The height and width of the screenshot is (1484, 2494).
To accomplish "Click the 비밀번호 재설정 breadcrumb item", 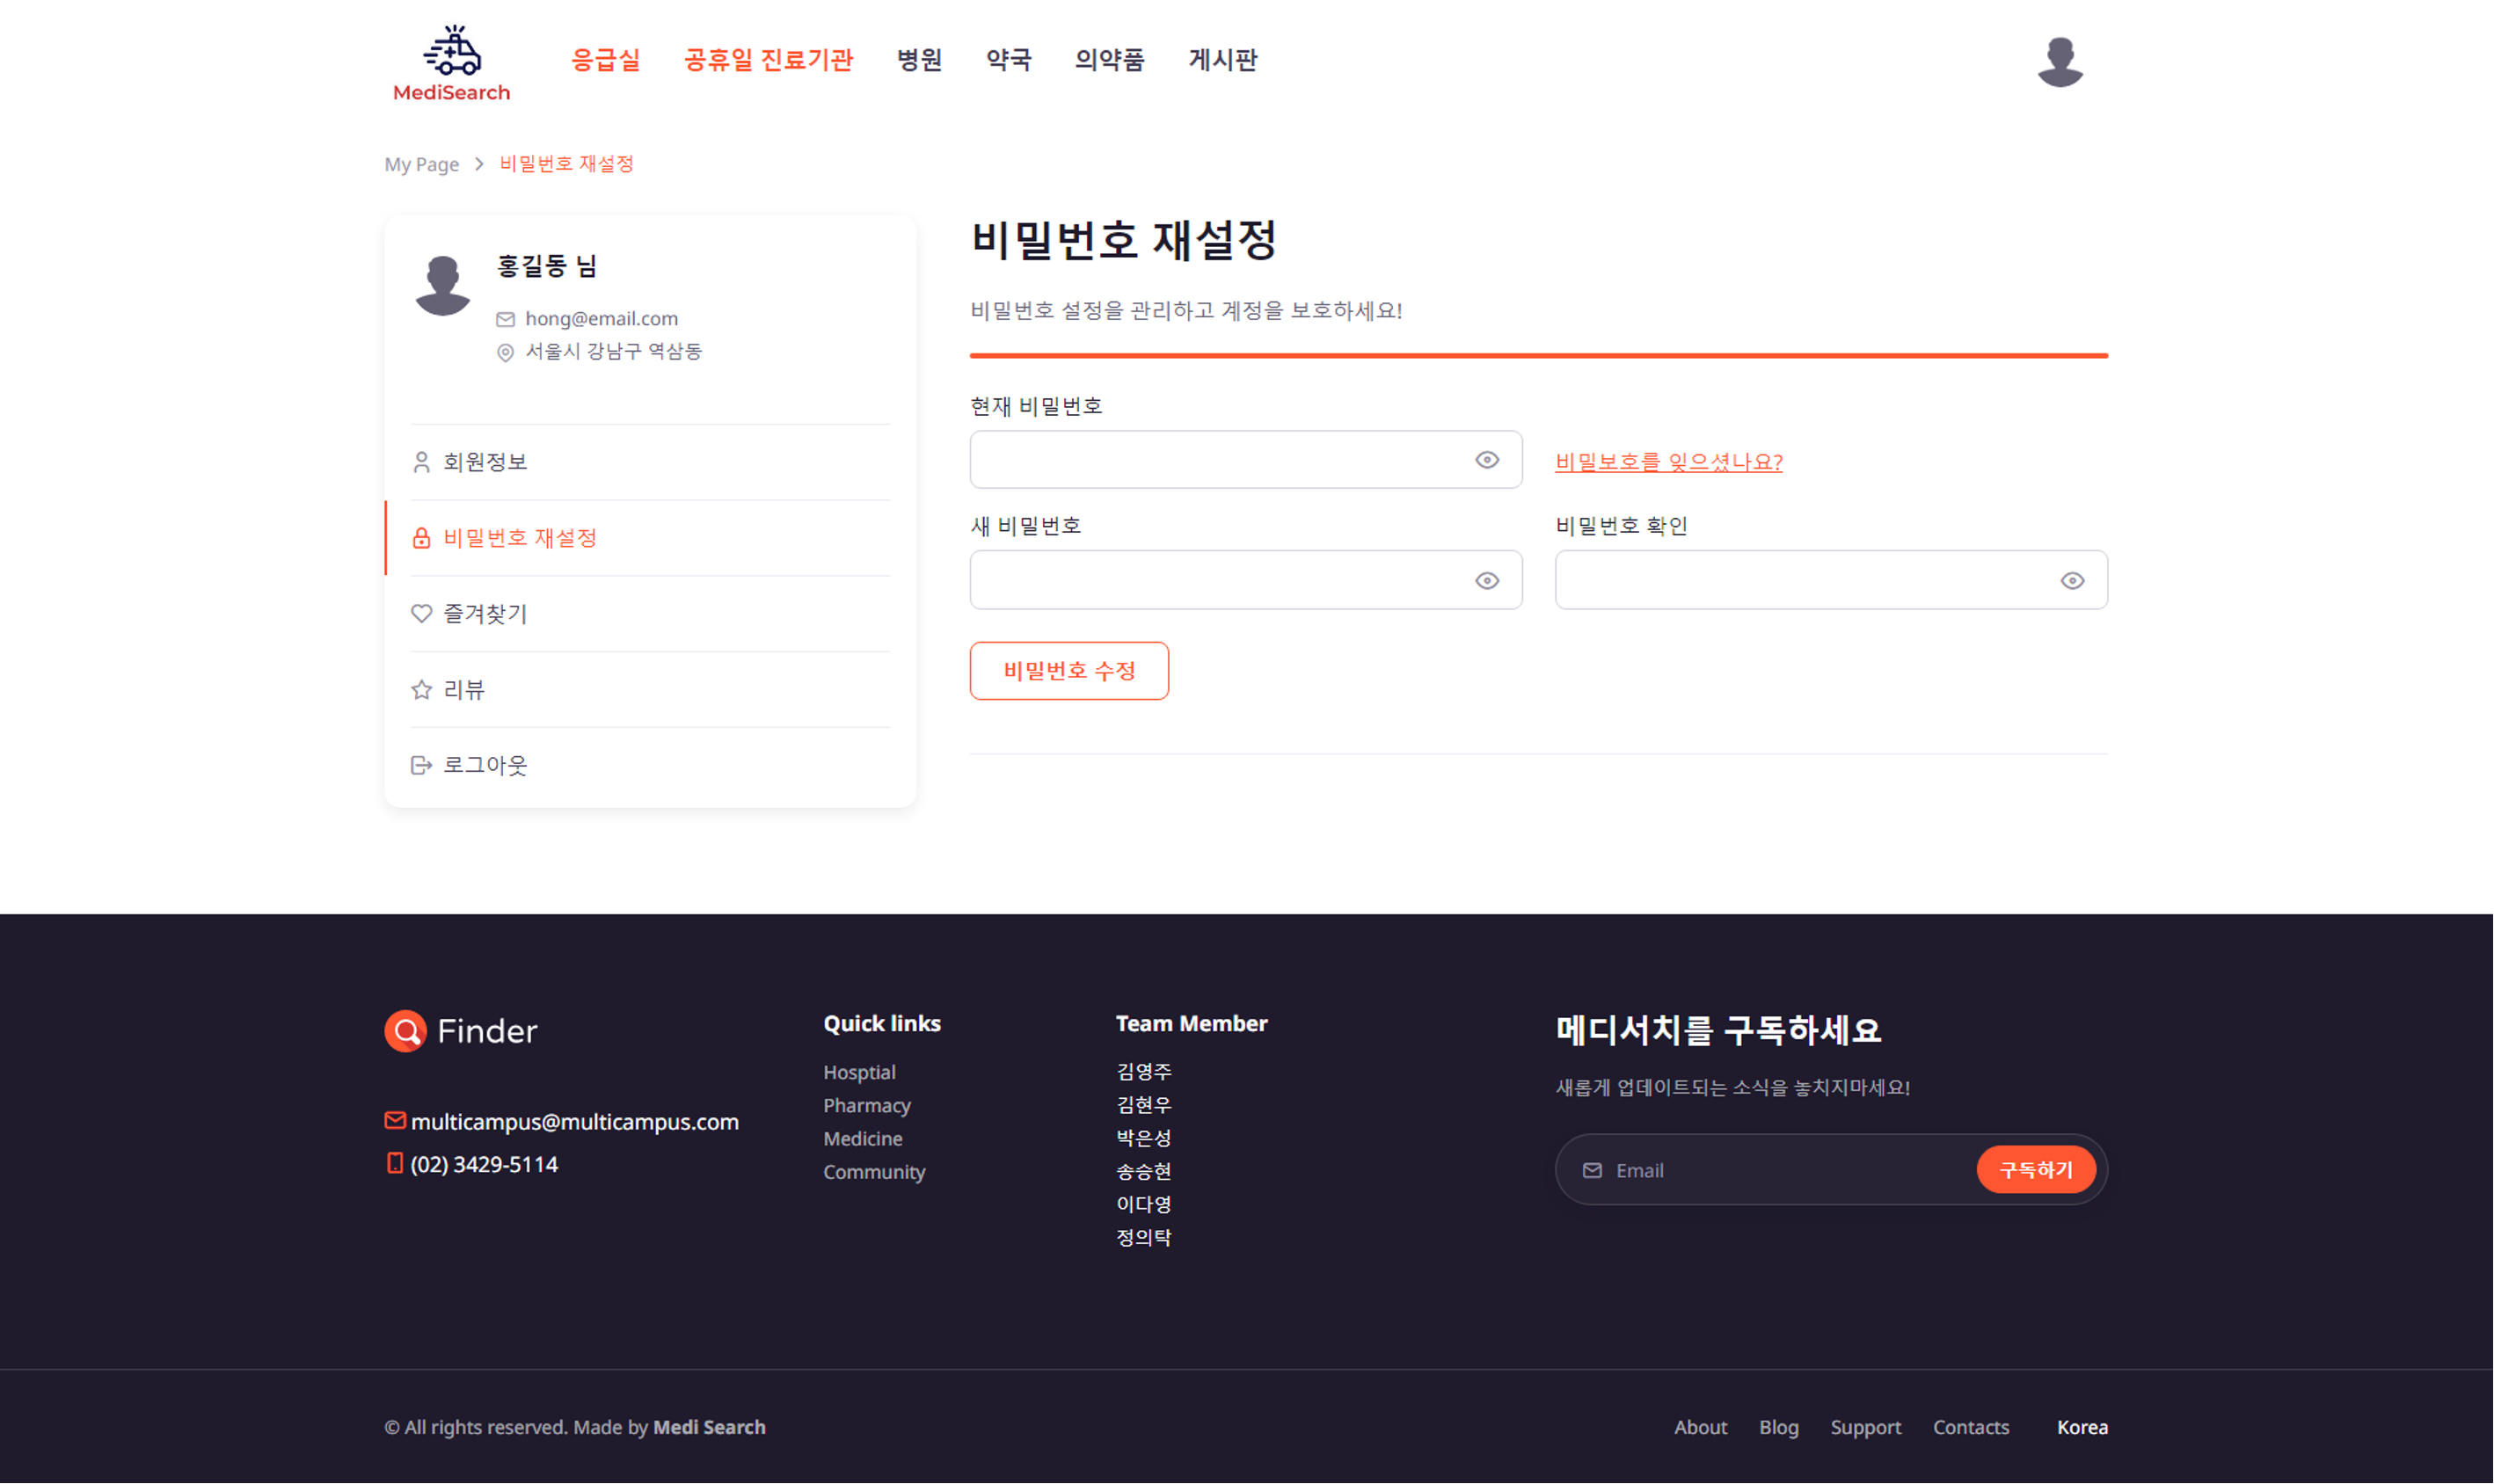I will [x=566, y=164].
